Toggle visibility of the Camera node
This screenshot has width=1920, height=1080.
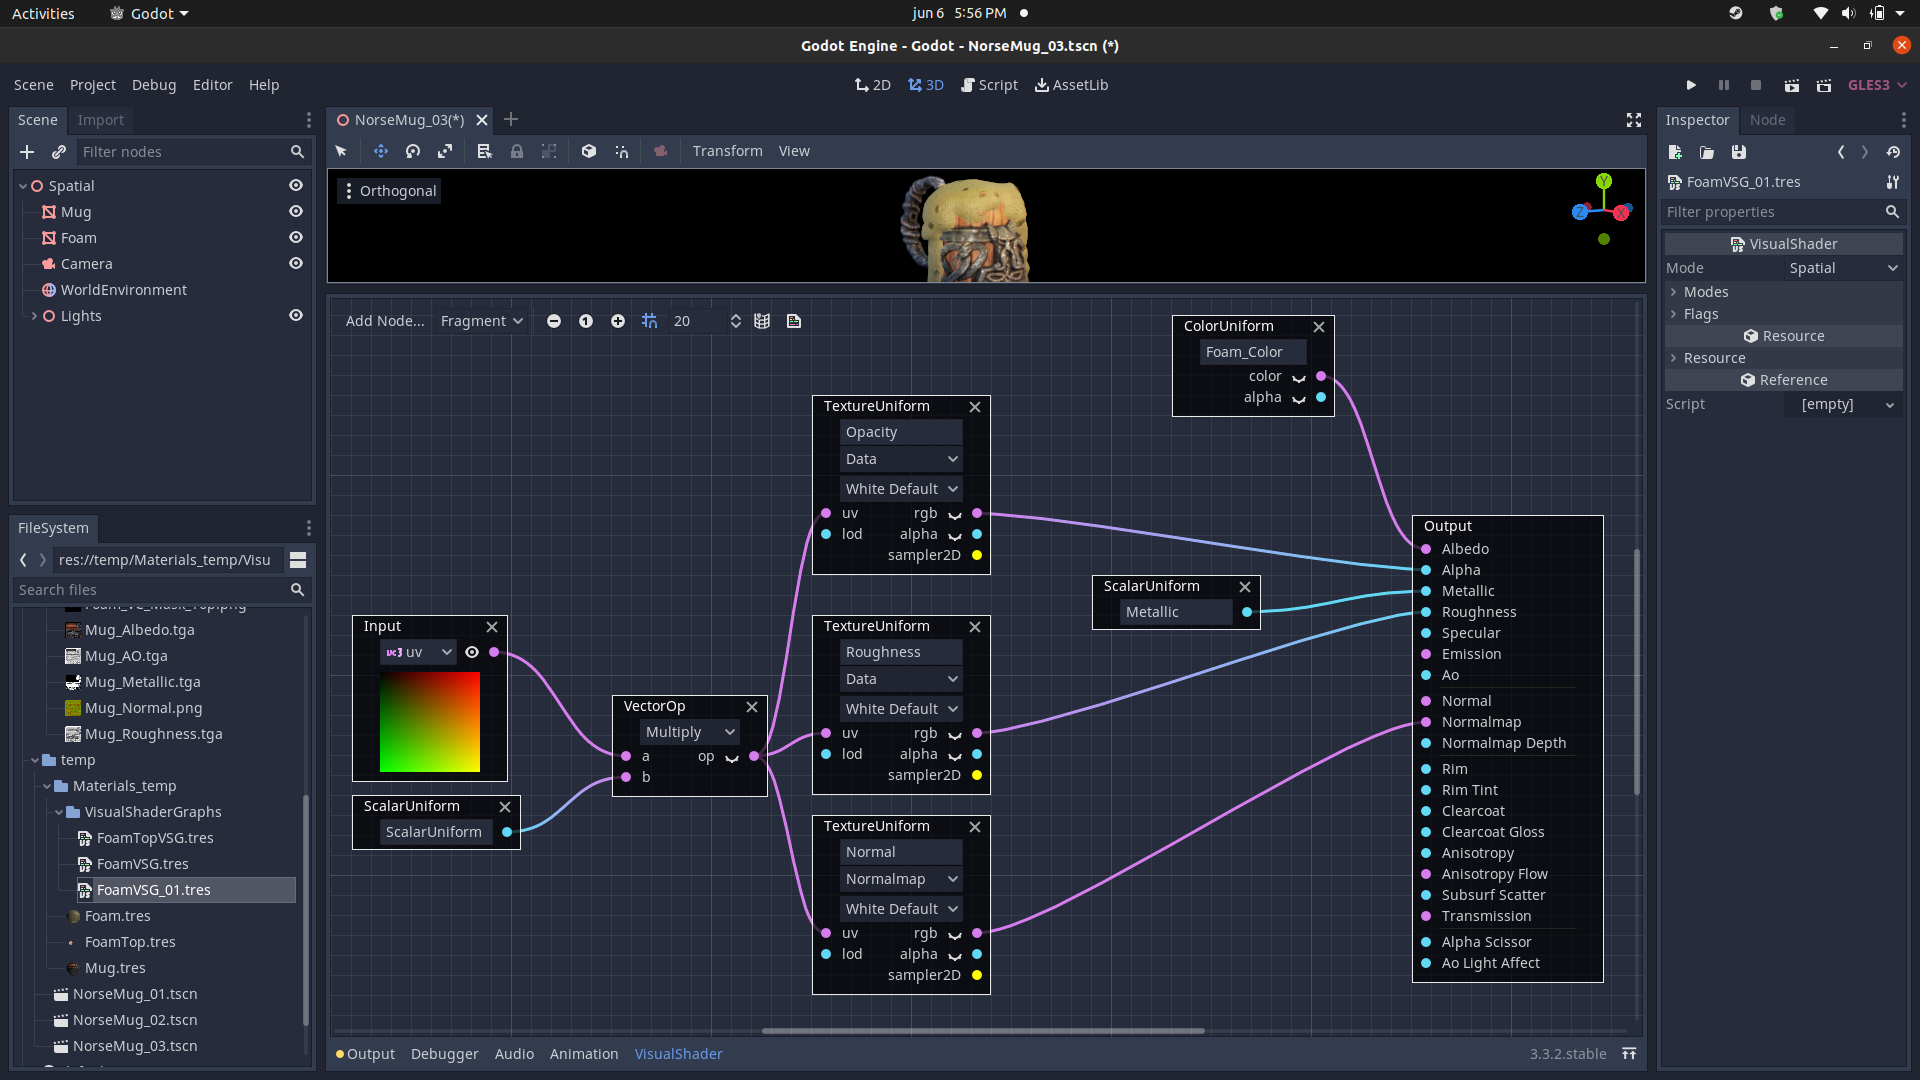tap(296, 263)
